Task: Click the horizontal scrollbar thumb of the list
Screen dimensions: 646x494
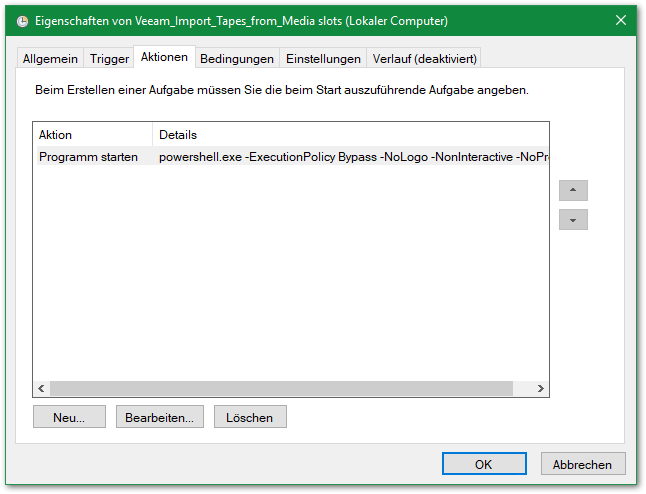Action: tap(280, 388)
